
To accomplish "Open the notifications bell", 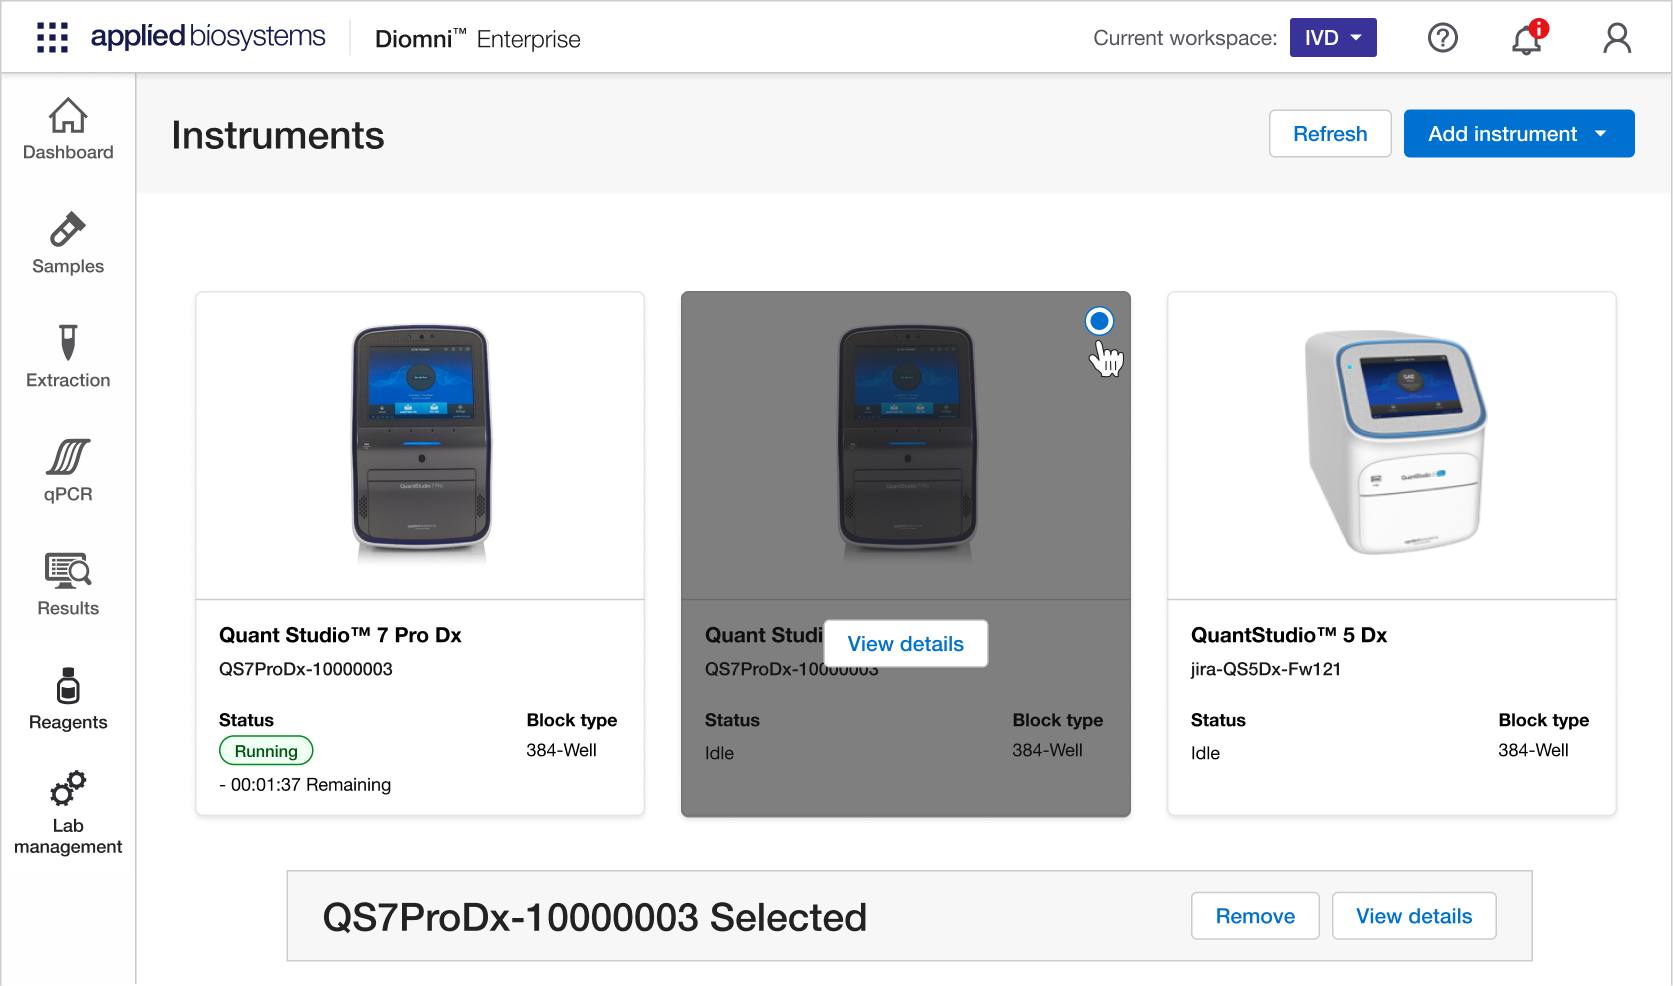I will 1527,38.
